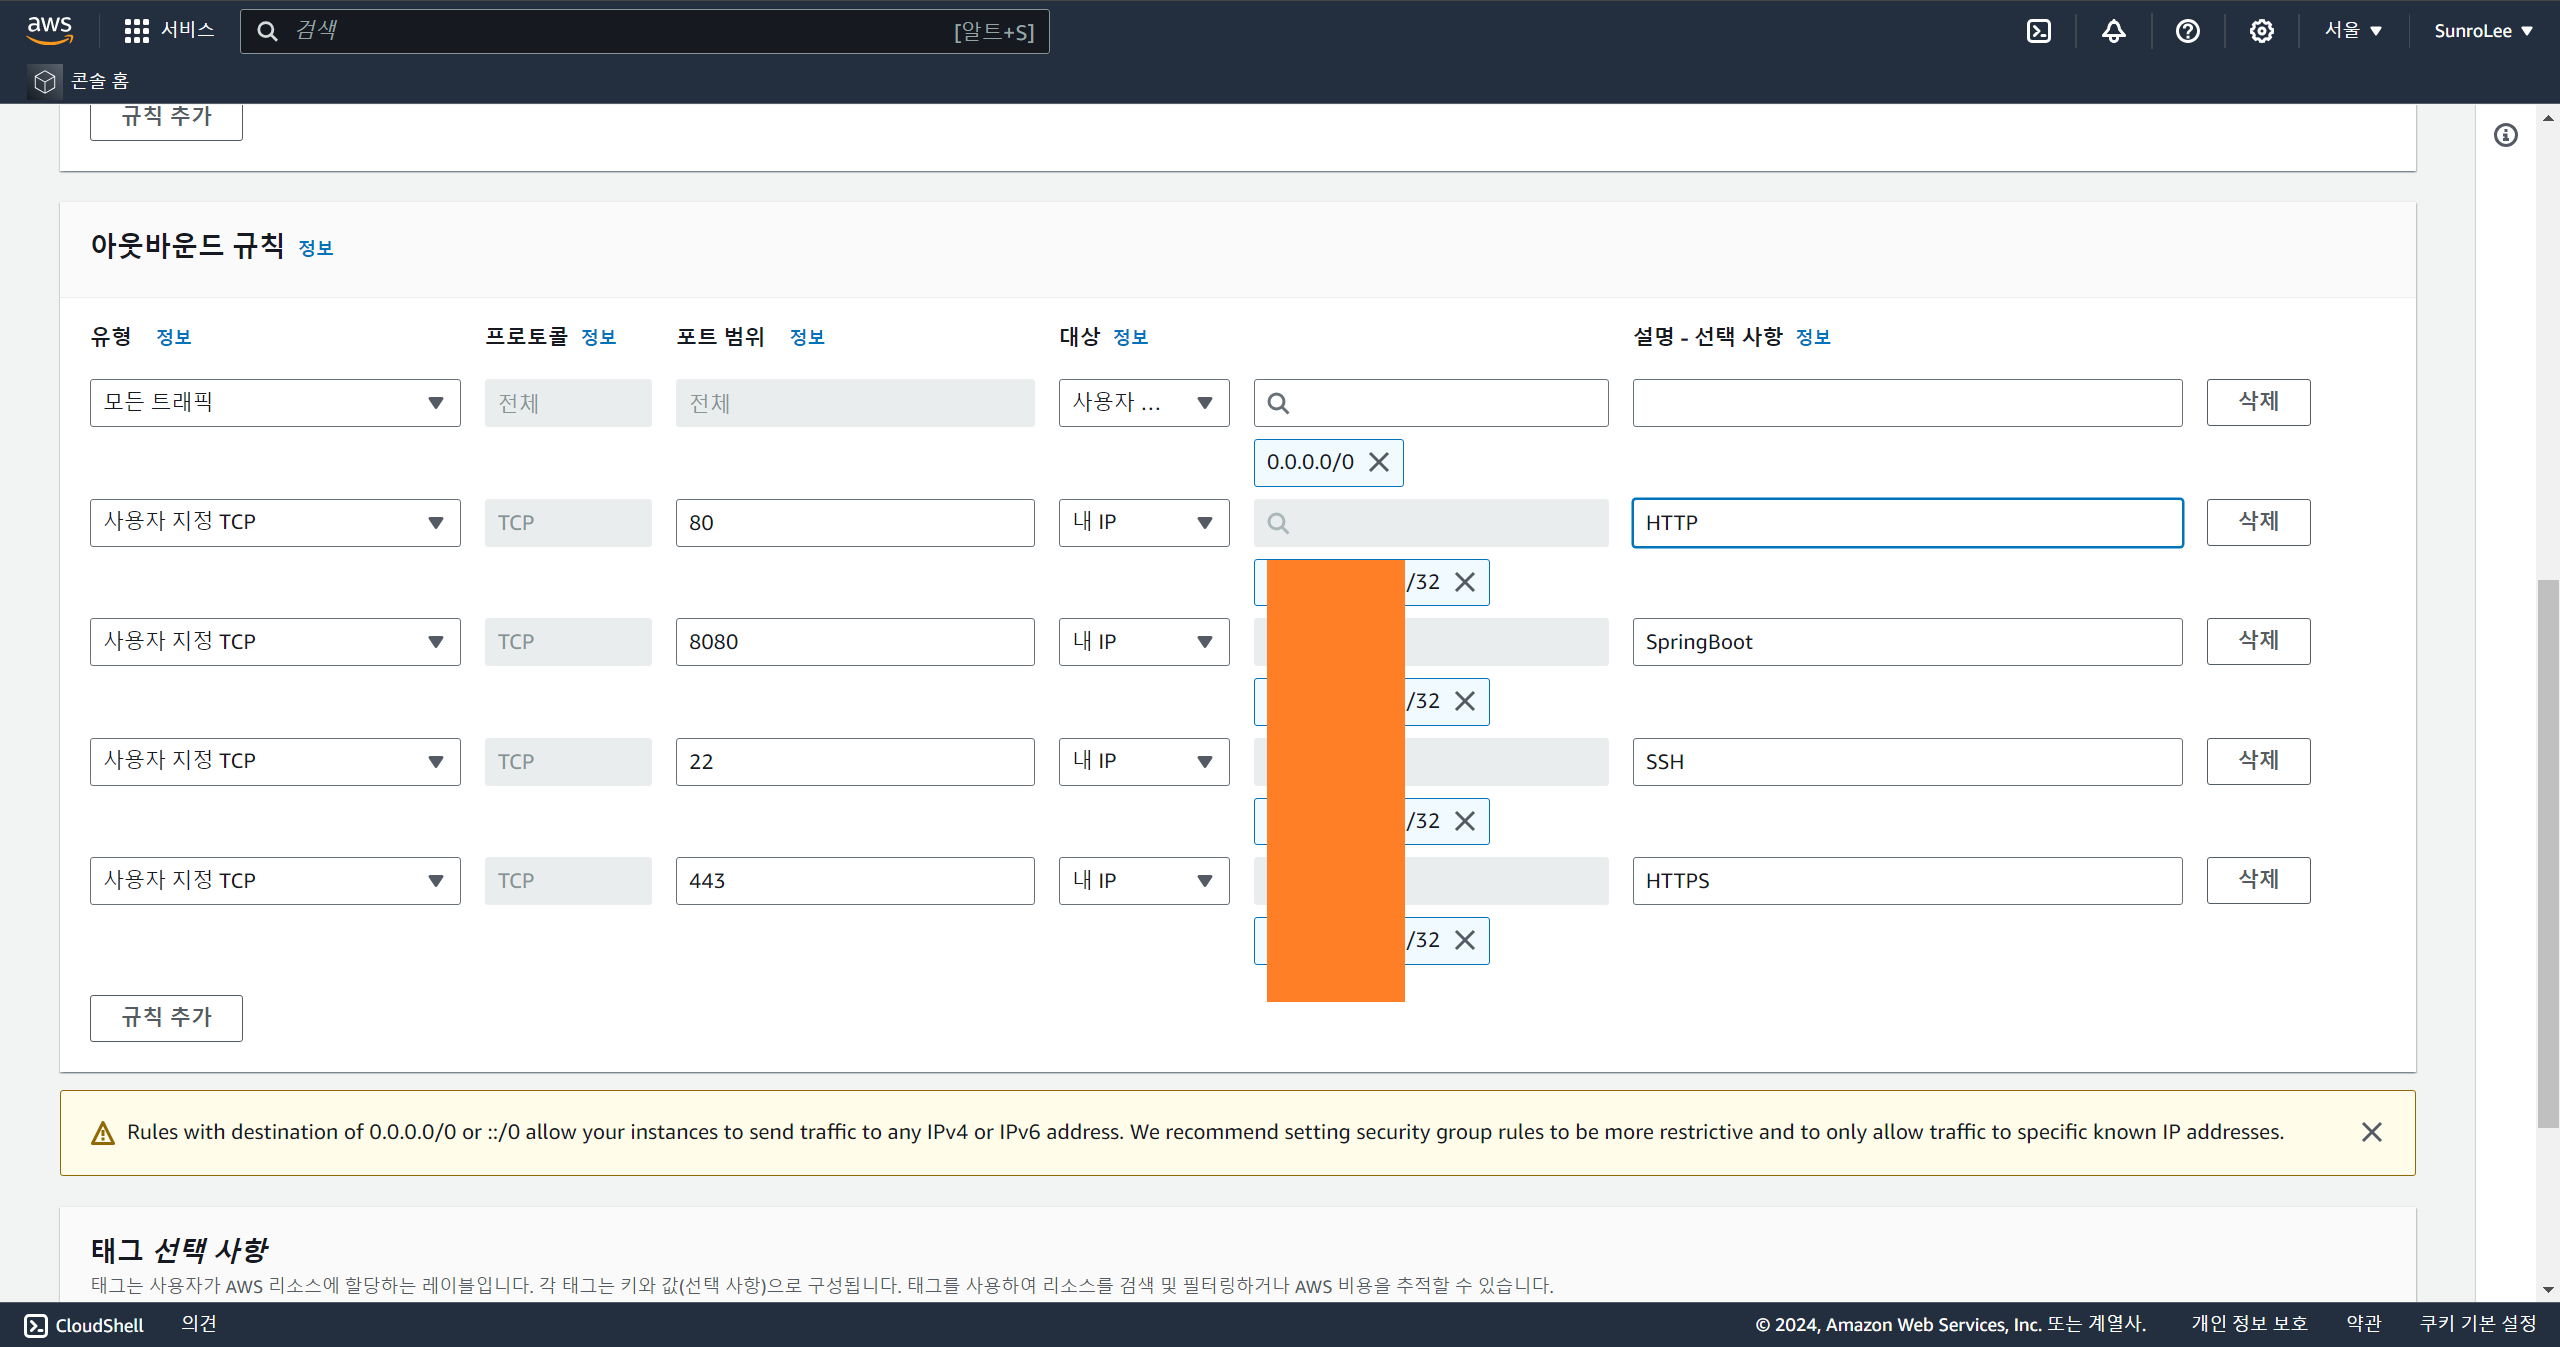The width and height of the screenshot is (2560, 1347).
Task: Click the port range field containing 8080
Action: [x=854, y=642]
